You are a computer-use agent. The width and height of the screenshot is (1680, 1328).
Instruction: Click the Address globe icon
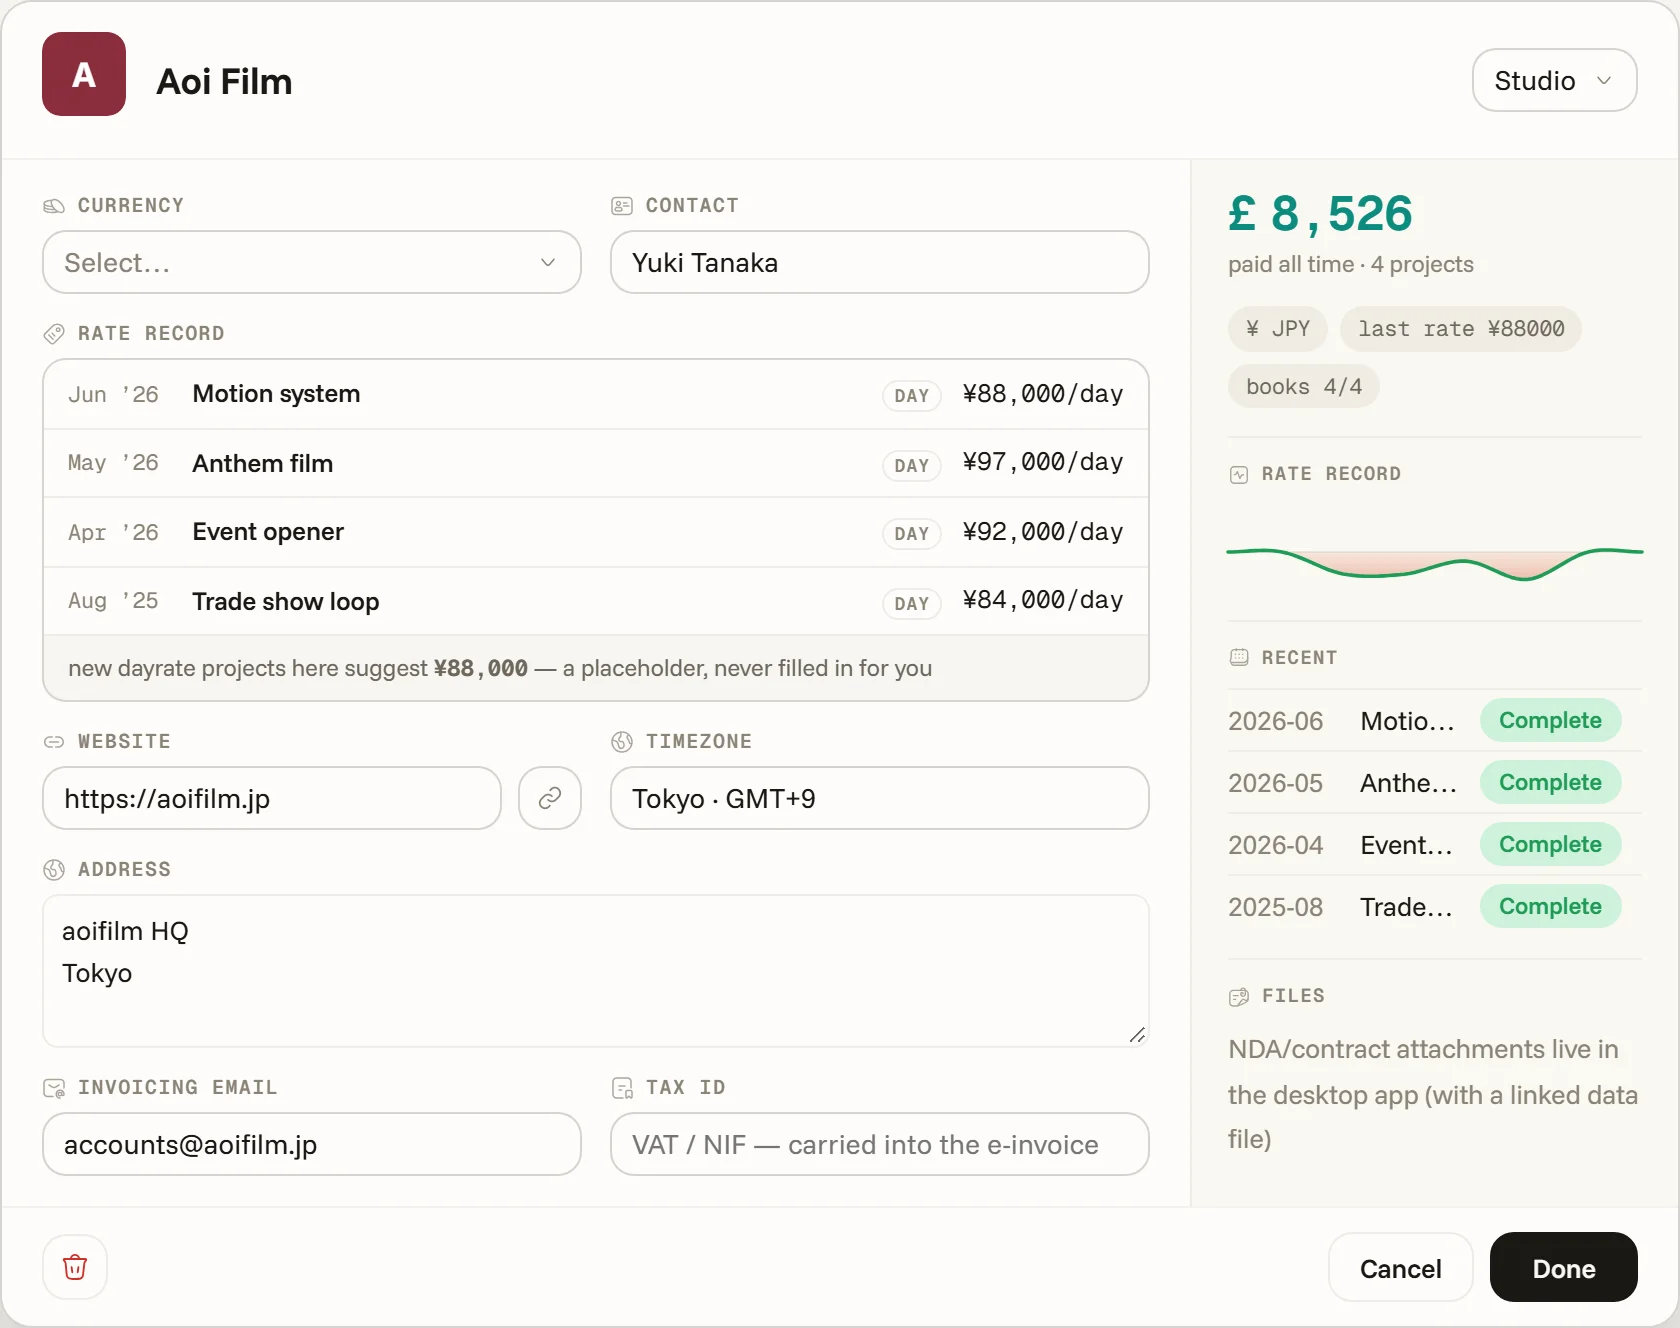pyautogui.click(x=54, y=870)
